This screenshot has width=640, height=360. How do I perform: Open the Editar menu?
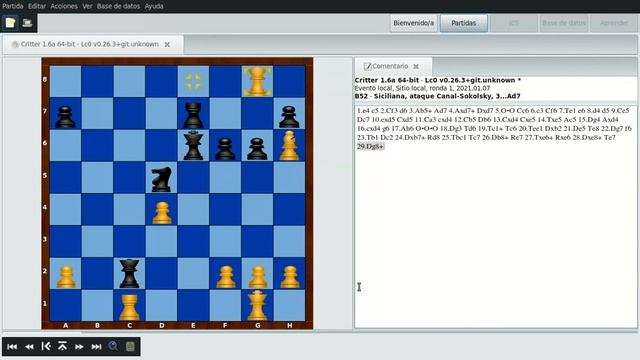37,6
